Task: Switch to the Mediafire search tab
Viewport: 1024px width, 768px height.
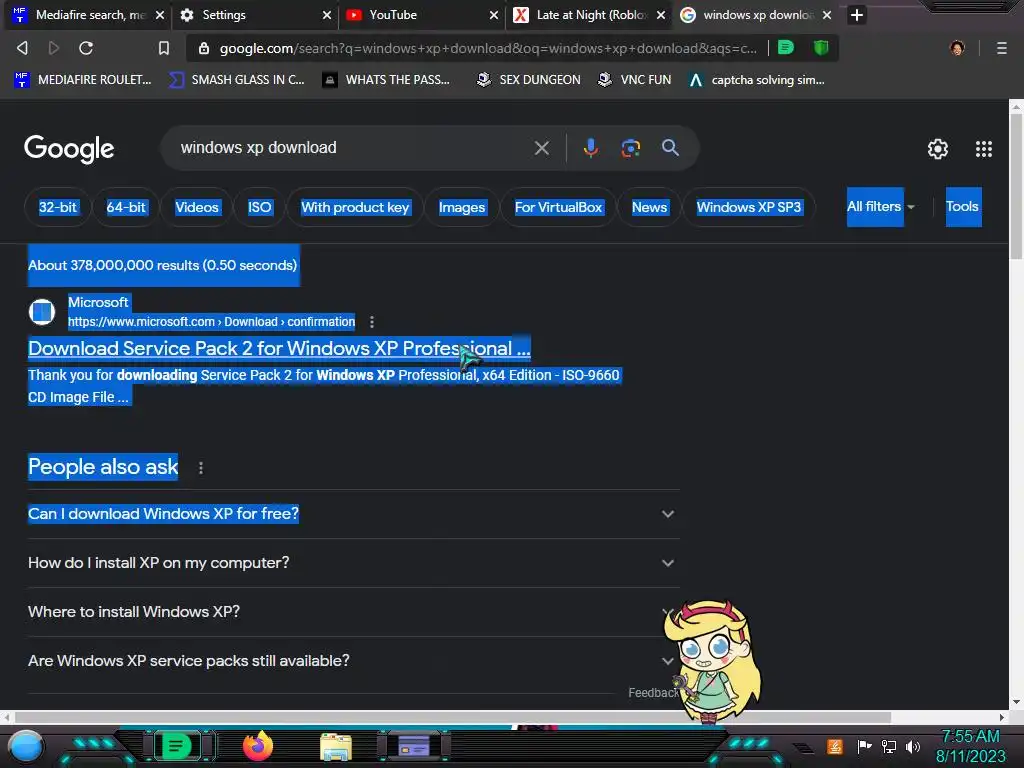Action: [88, 15]
